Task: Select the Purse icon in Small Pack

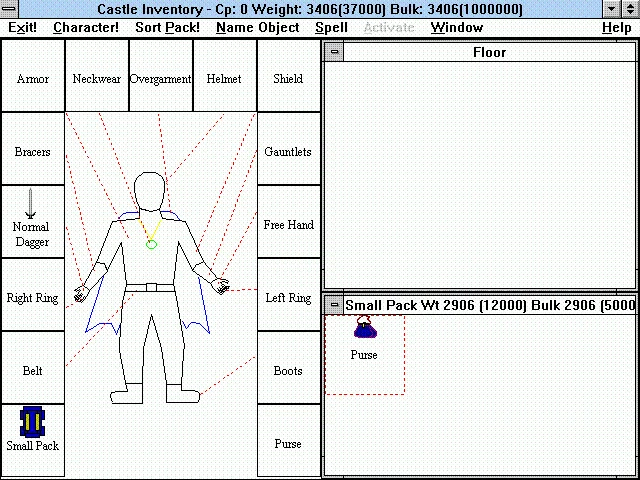Action: pyautogui.click(x=364, y=327)
